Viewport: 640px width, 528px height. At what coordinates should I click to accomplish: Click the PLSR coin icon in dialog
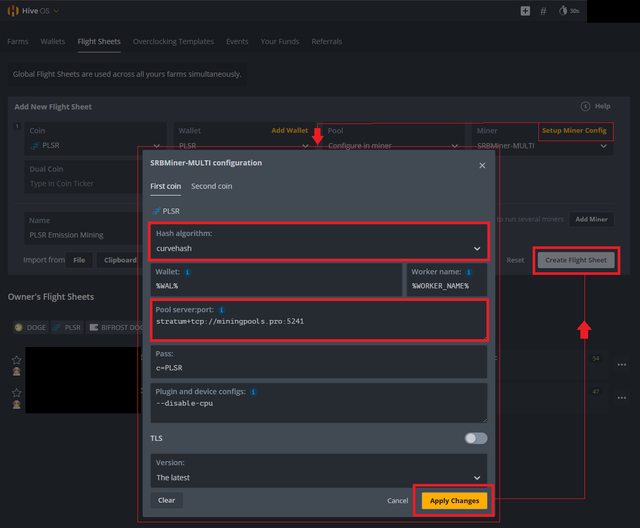156,211
